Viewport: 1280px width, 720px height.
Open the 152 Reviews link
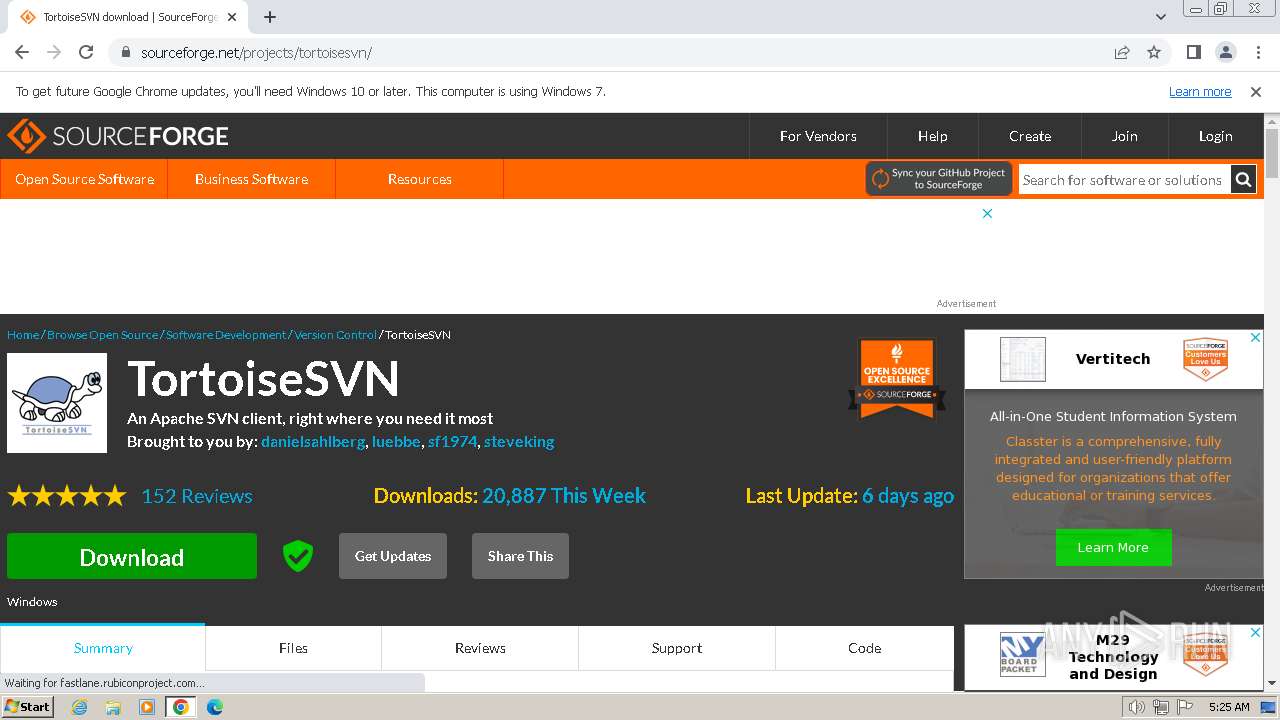197,496
